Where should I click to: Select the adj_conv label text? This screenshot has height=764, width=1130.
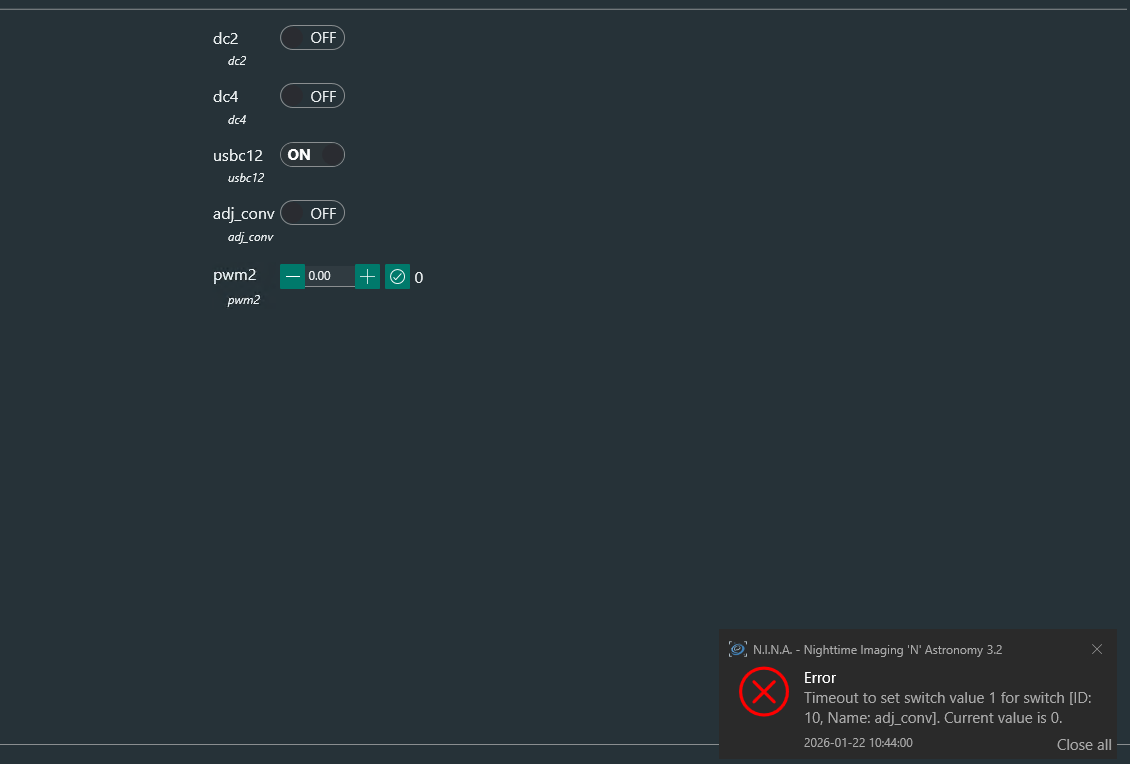tap(244, 214)
